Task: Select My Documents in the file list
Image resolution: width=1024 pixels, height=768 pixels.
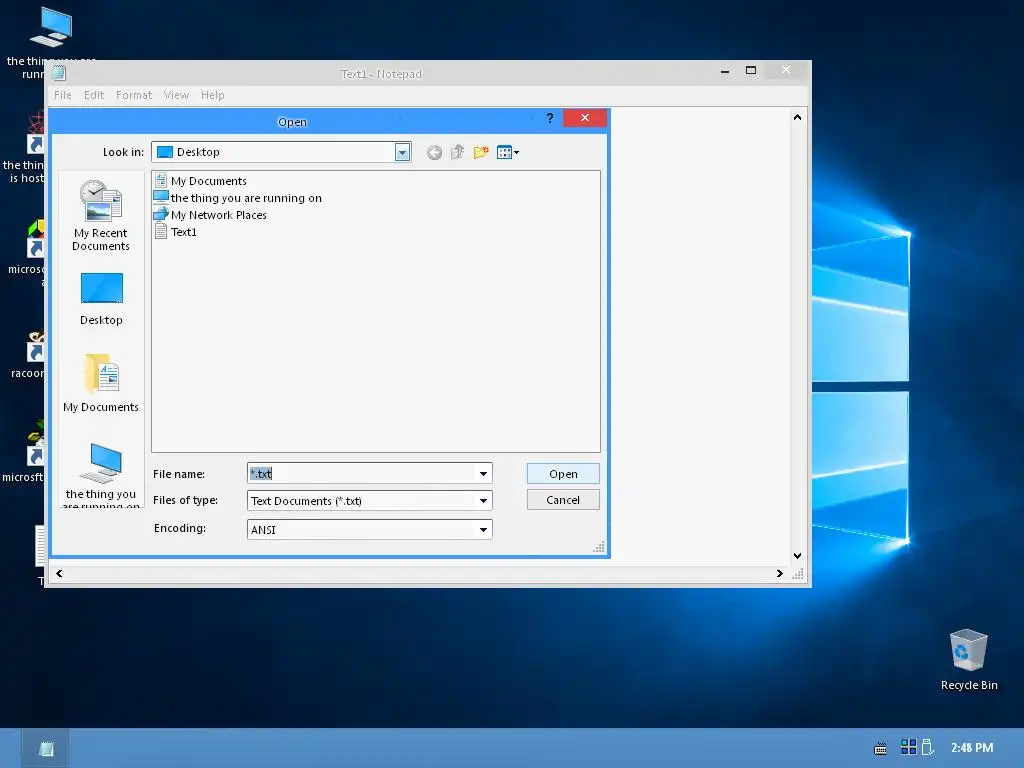Action: [x=200, y=181]
